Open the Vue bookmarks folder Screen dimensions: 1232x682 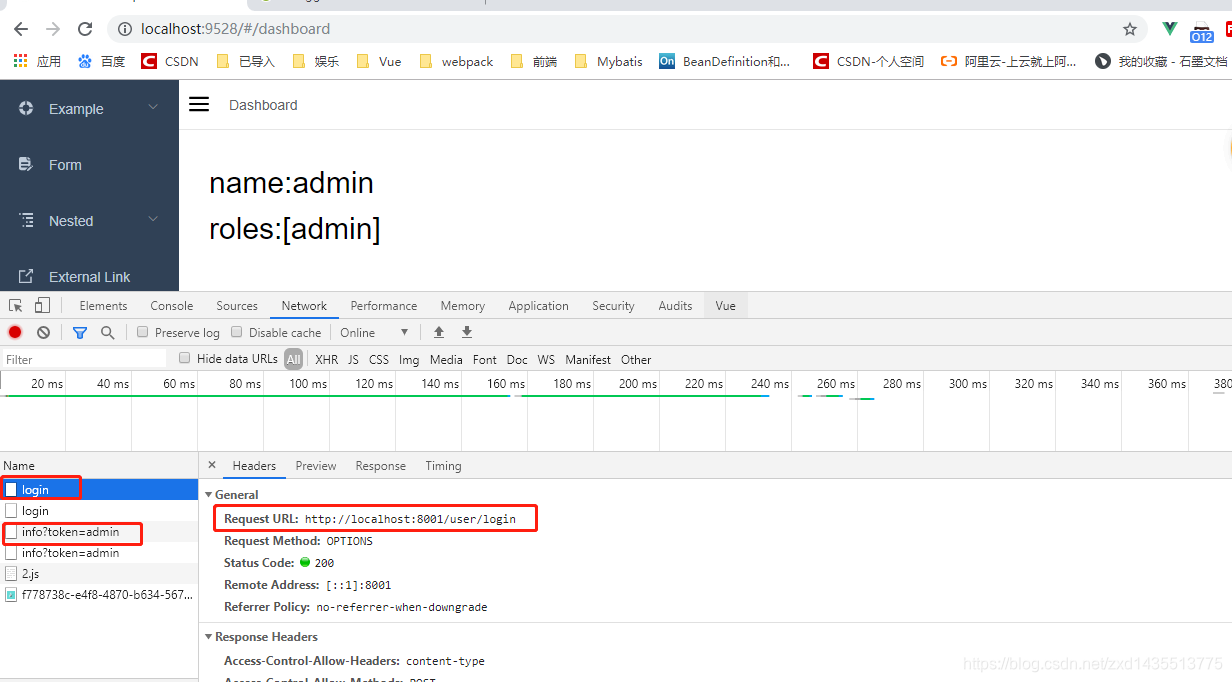[379, 61]
